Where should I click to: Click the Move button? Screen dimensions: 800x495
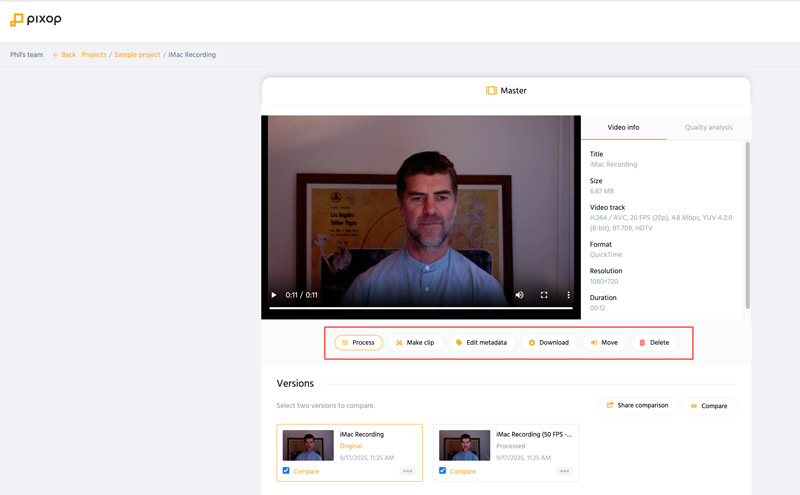coord(603,342)
